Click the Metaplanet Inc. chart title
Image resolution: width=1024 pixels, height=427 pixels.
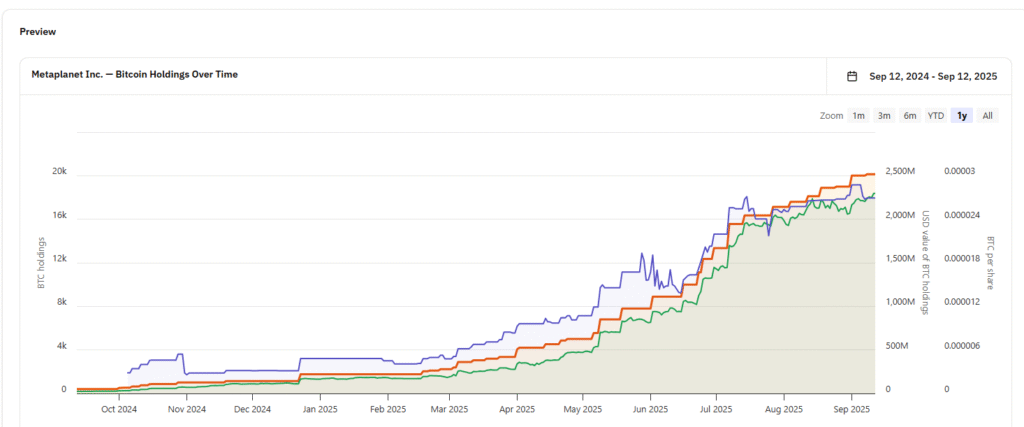(x=135, y=74)
